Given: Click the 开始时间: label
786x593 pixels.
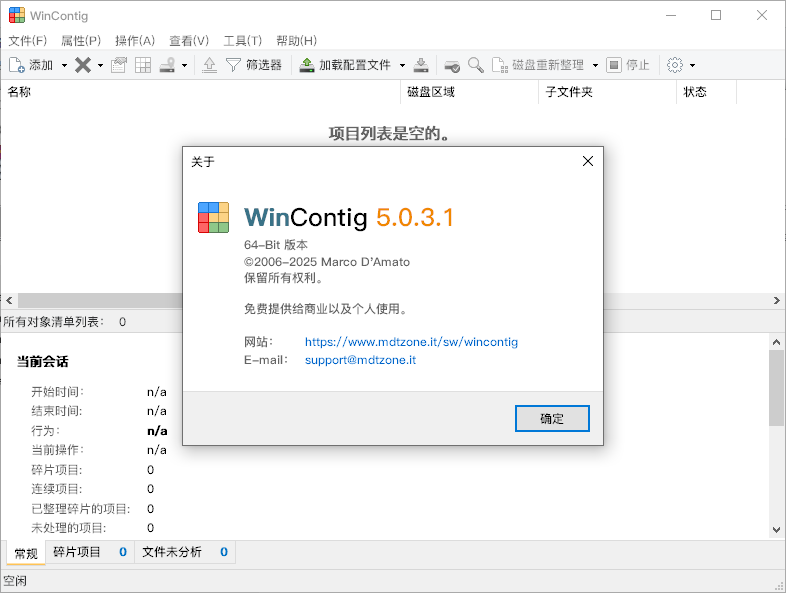Looking at the screenshot, I should tap(58, 391).
